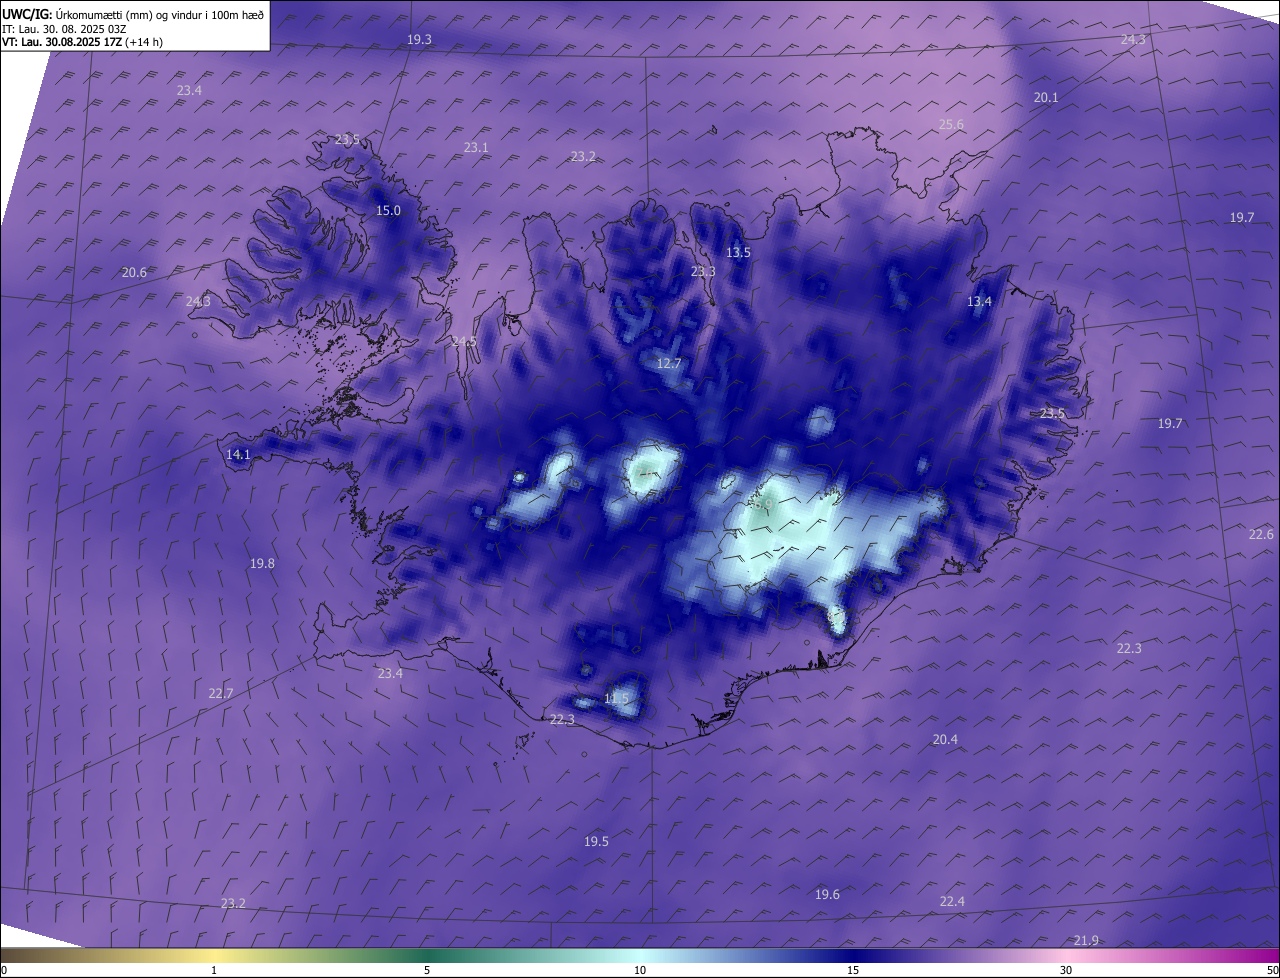The image size is (1280, 978).
Task: Click the value label 15.0 over the Westfjords
Action: (388, 210)
